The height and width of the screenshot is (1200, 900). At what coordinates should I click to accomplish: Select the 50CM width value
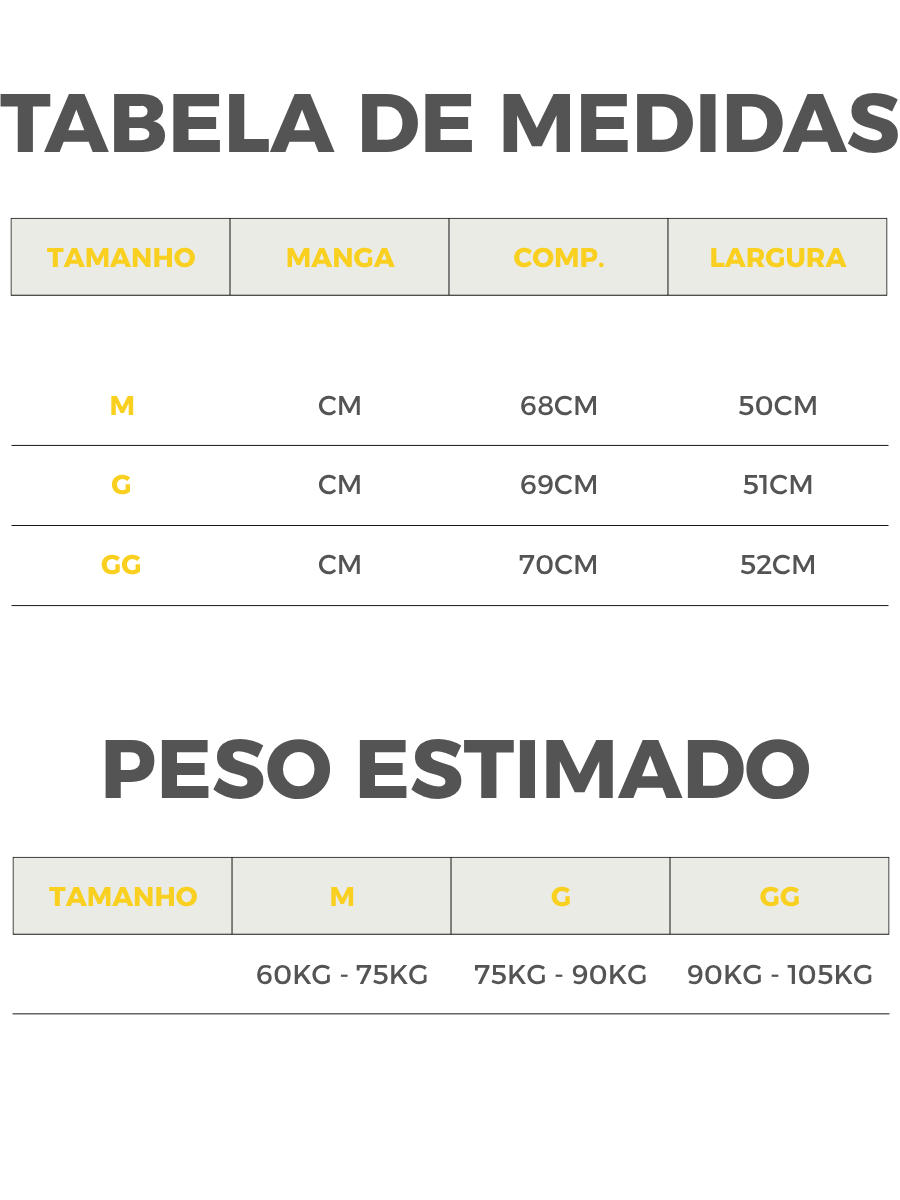click(778, 406)
